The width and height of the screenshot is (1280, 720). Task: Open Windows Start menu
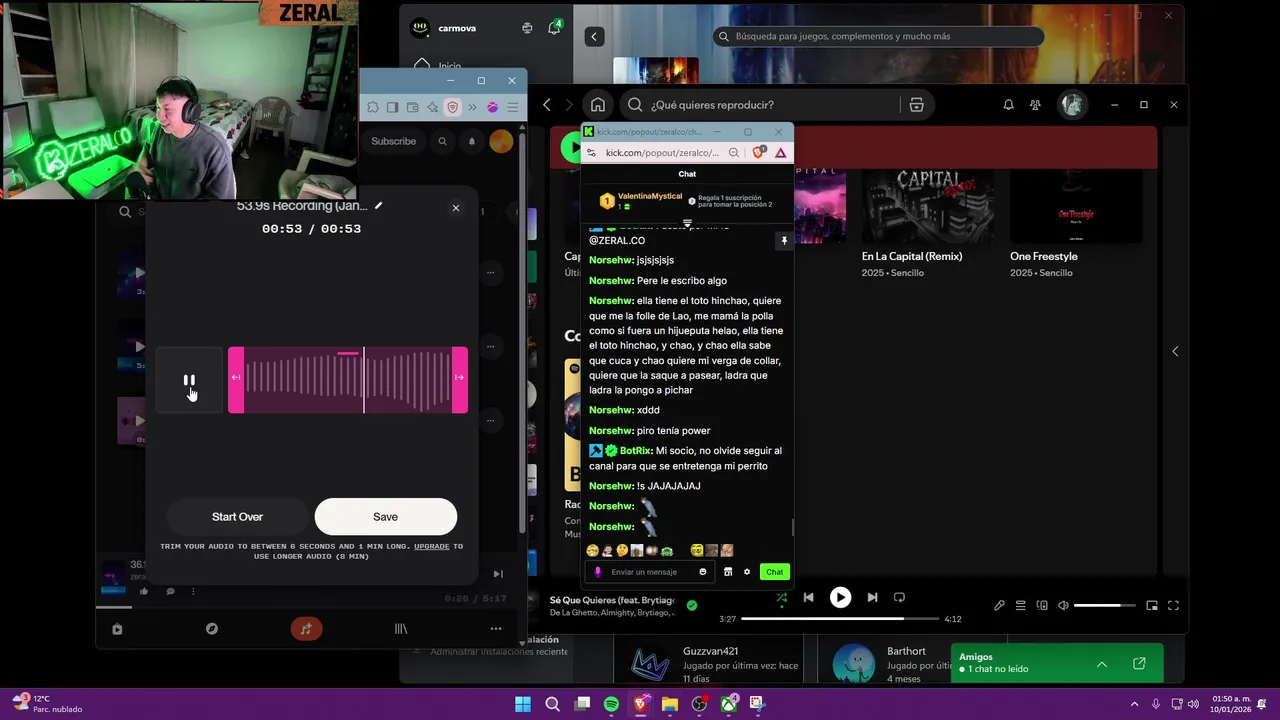523,704
